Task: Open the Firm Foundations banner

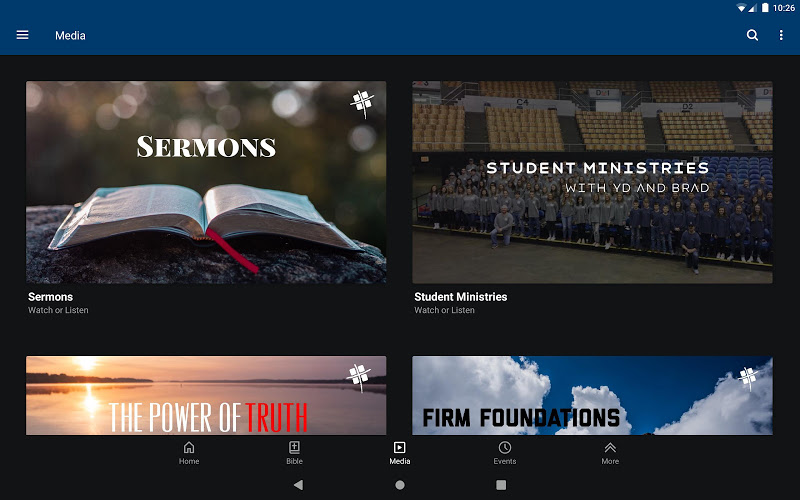Action: click(x=592, y=395)
